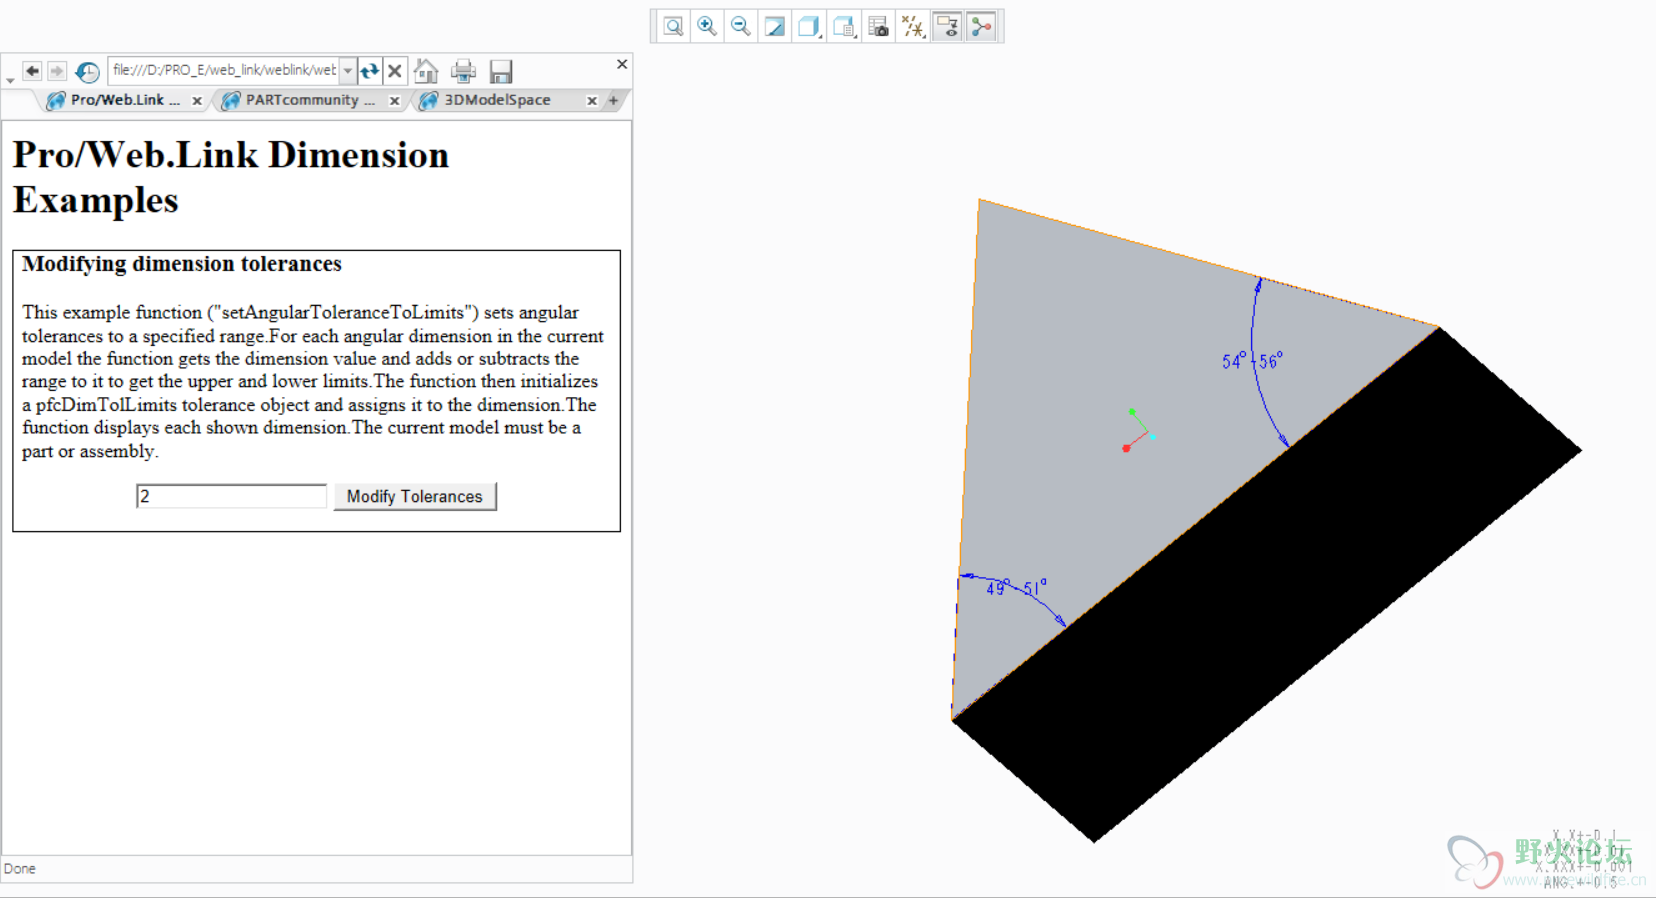Viewport: 1656px width, 898px height.
Task: Close the 3DModelSpace tab
Action: click(592, 101)
